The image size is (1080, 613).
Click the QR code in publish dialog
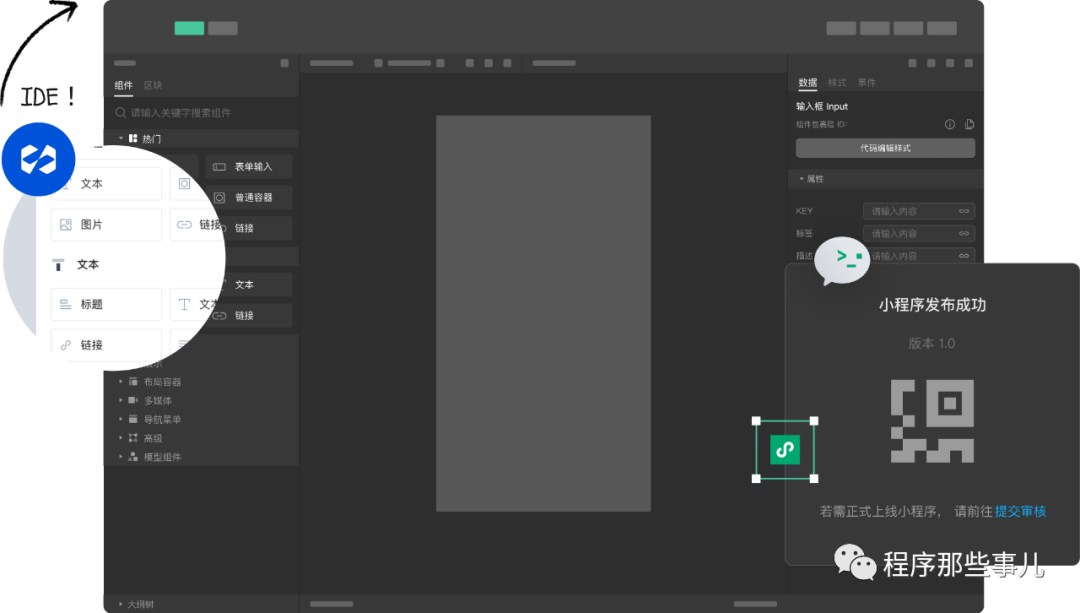click(932, 421)
